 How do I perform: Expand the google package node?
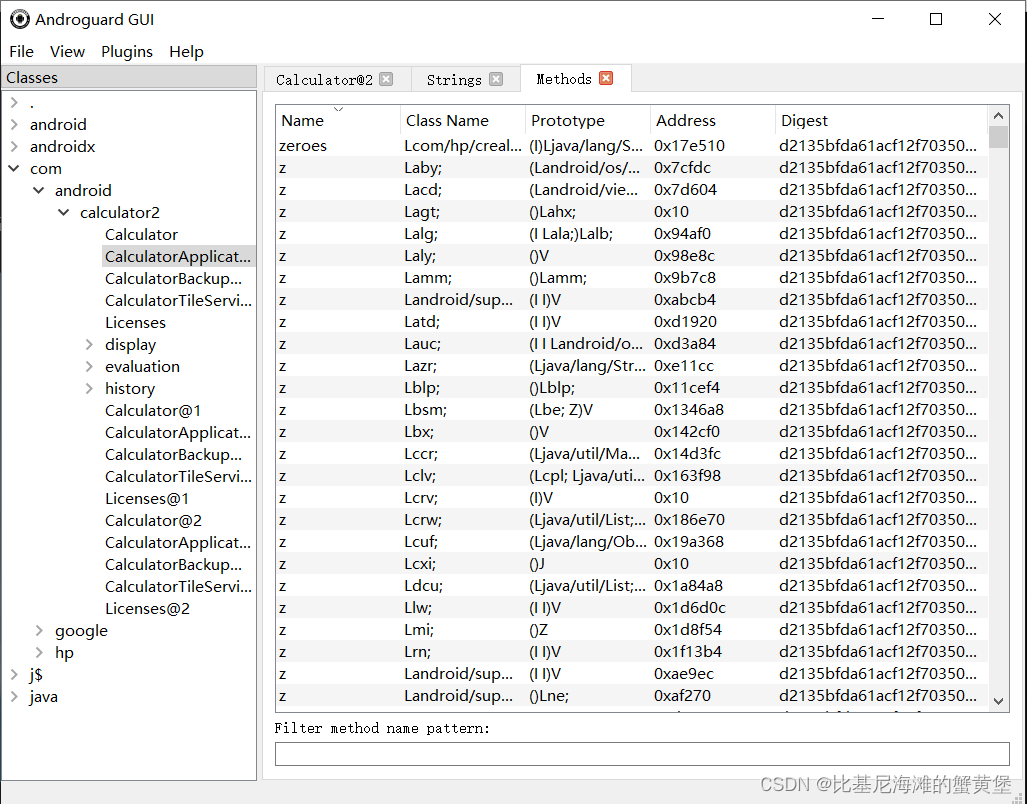coord(40,630)
